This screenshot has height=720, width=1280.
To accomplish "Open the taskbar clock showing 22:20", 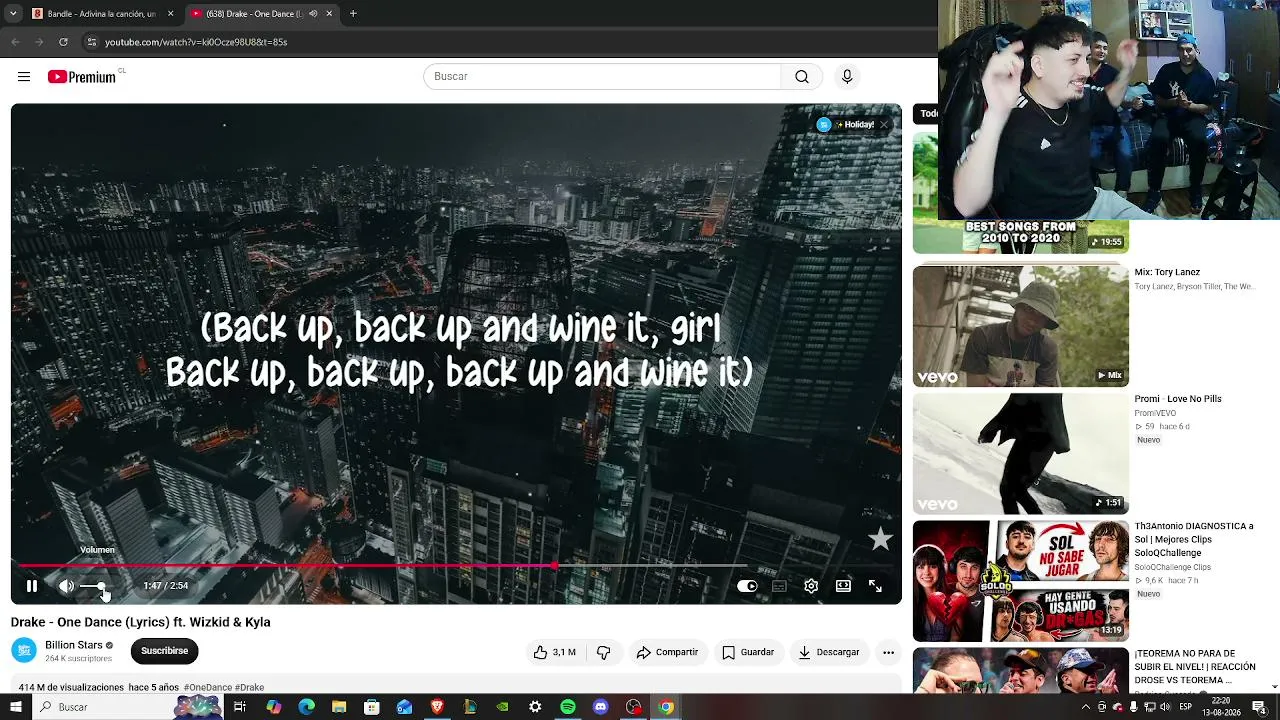I will click(1220, 707).
